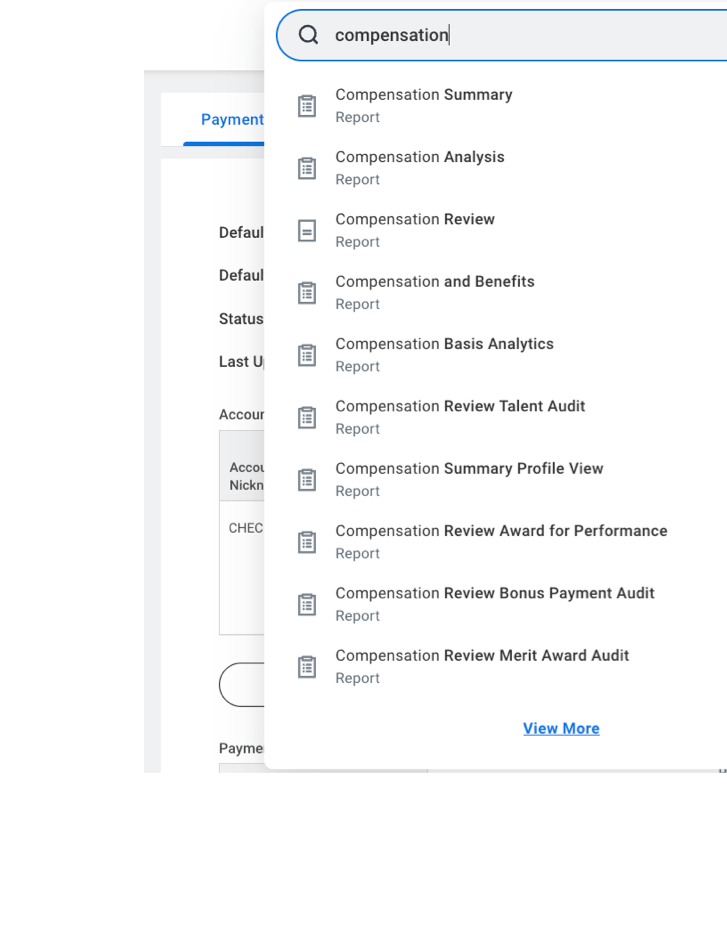Click the Compensation Summary report icon

coord(307,106)
